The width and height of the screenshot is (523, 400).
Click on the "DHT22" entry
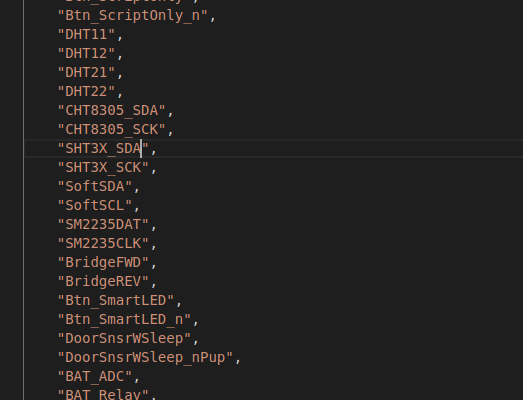(x=86, y=92)
